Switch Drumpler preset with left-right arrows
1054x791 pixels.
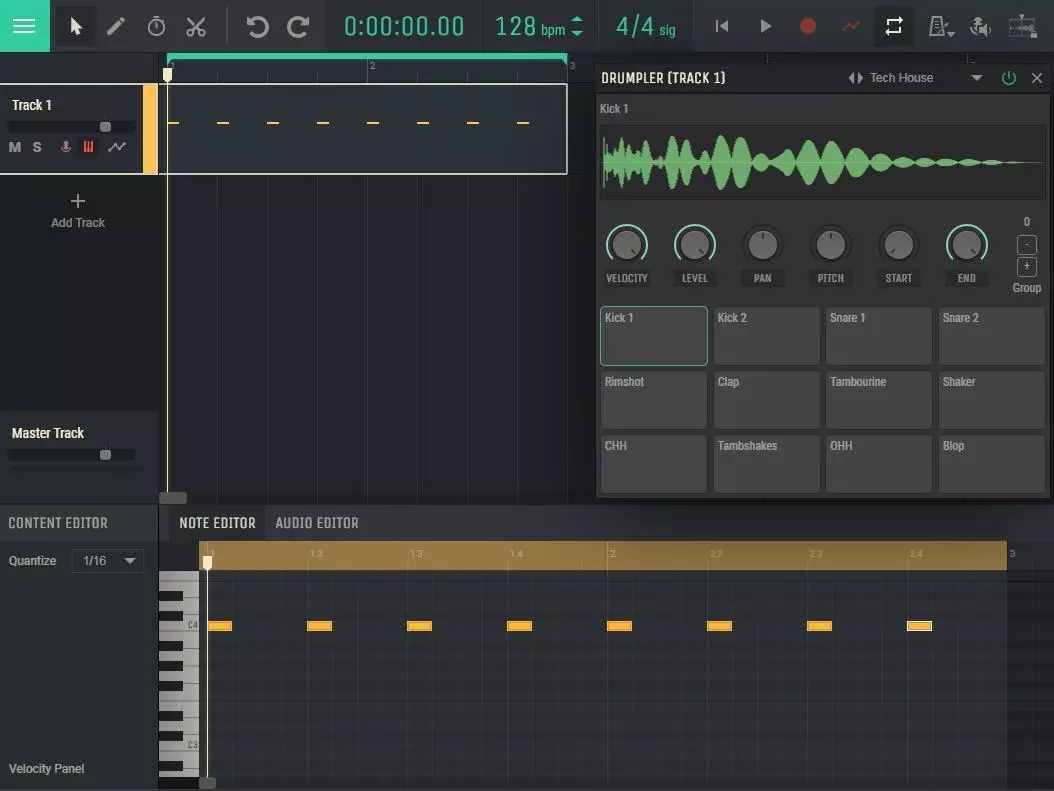[x=855, y=78]
